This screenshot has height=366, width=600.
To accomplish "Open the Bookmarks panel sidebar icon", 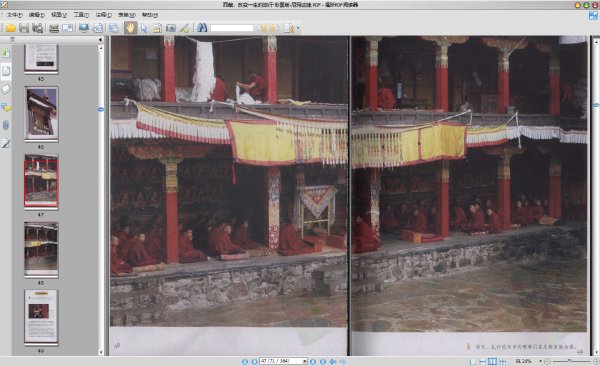I will (x=6, y=52).
